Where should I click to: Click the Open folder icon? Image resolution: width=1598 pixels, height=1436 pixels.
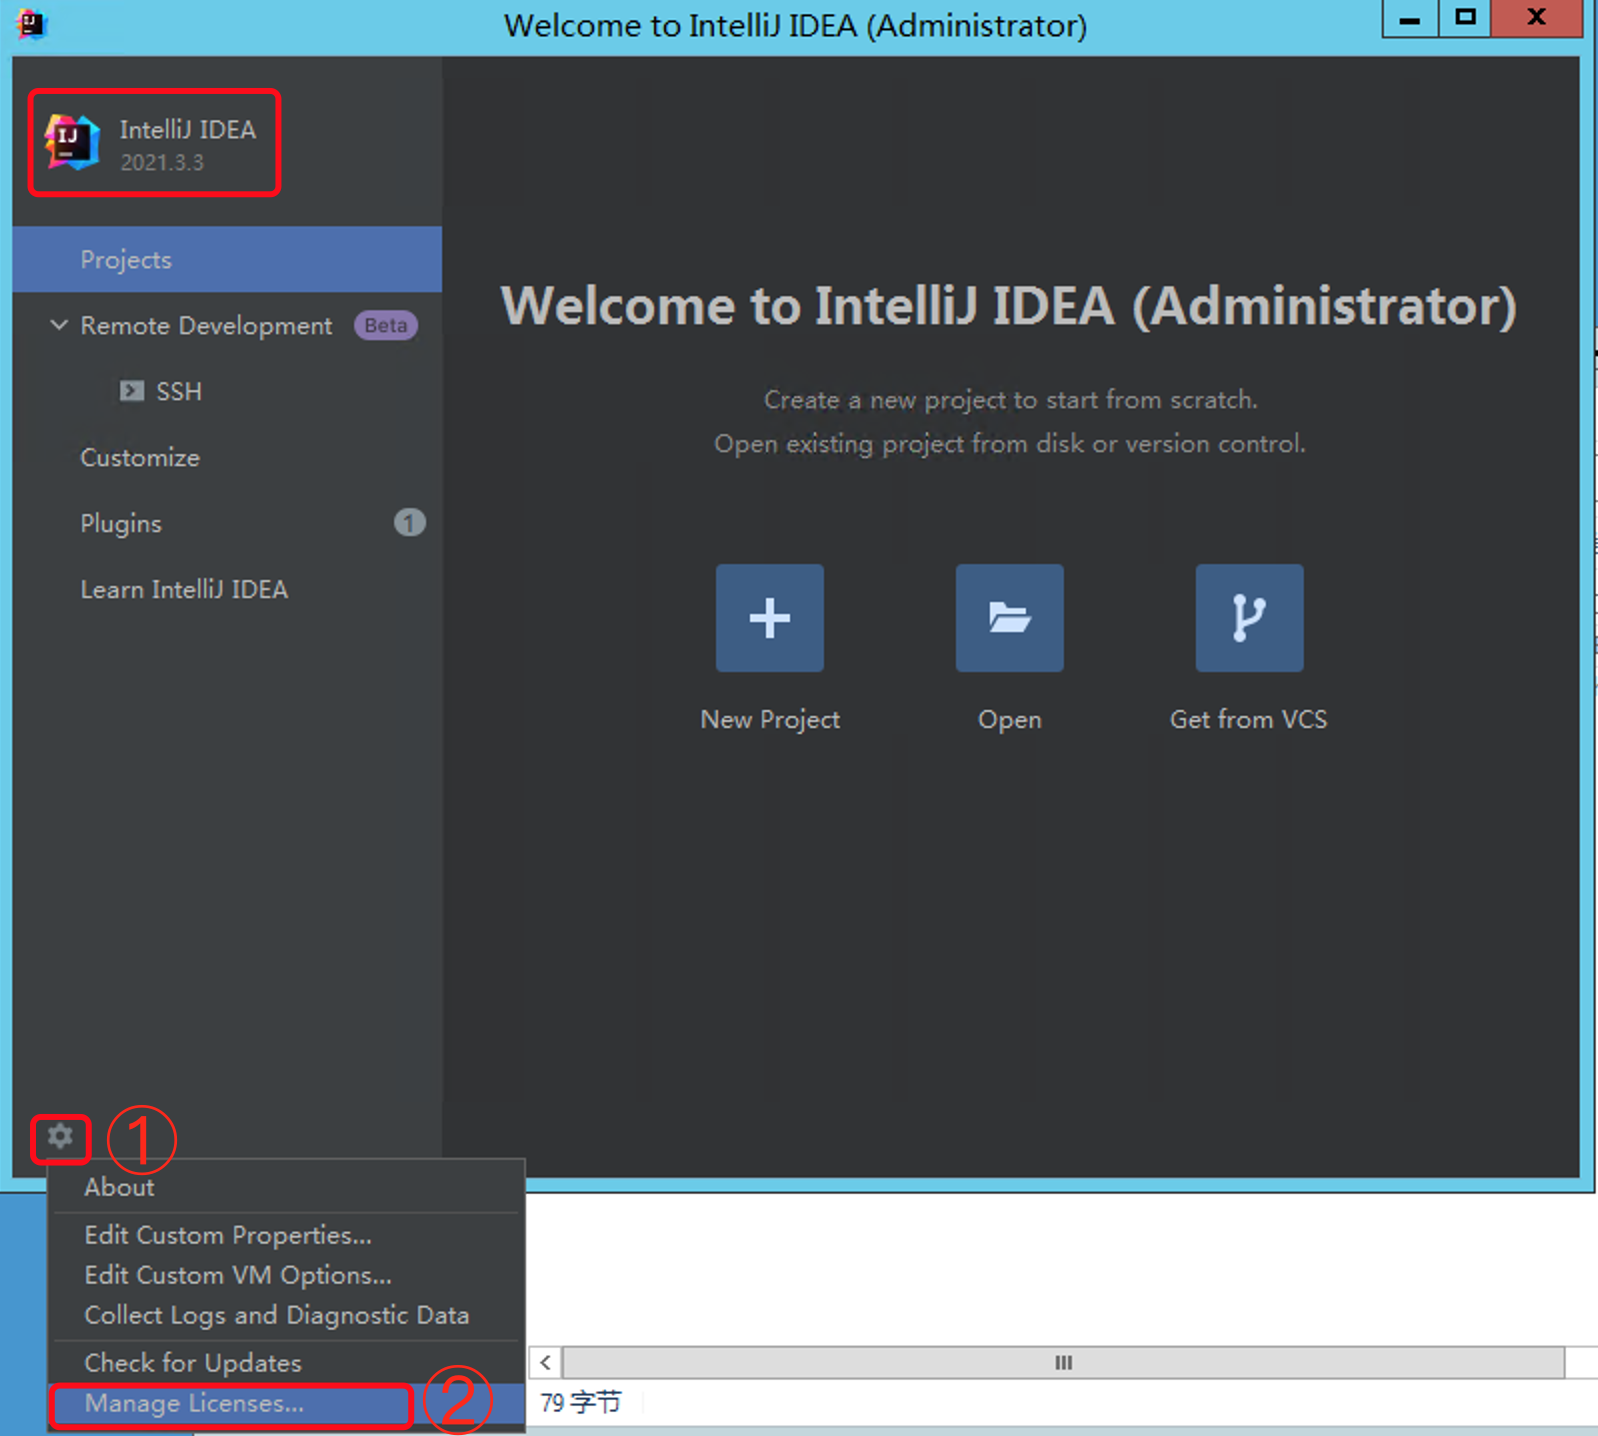(1009, 617)
